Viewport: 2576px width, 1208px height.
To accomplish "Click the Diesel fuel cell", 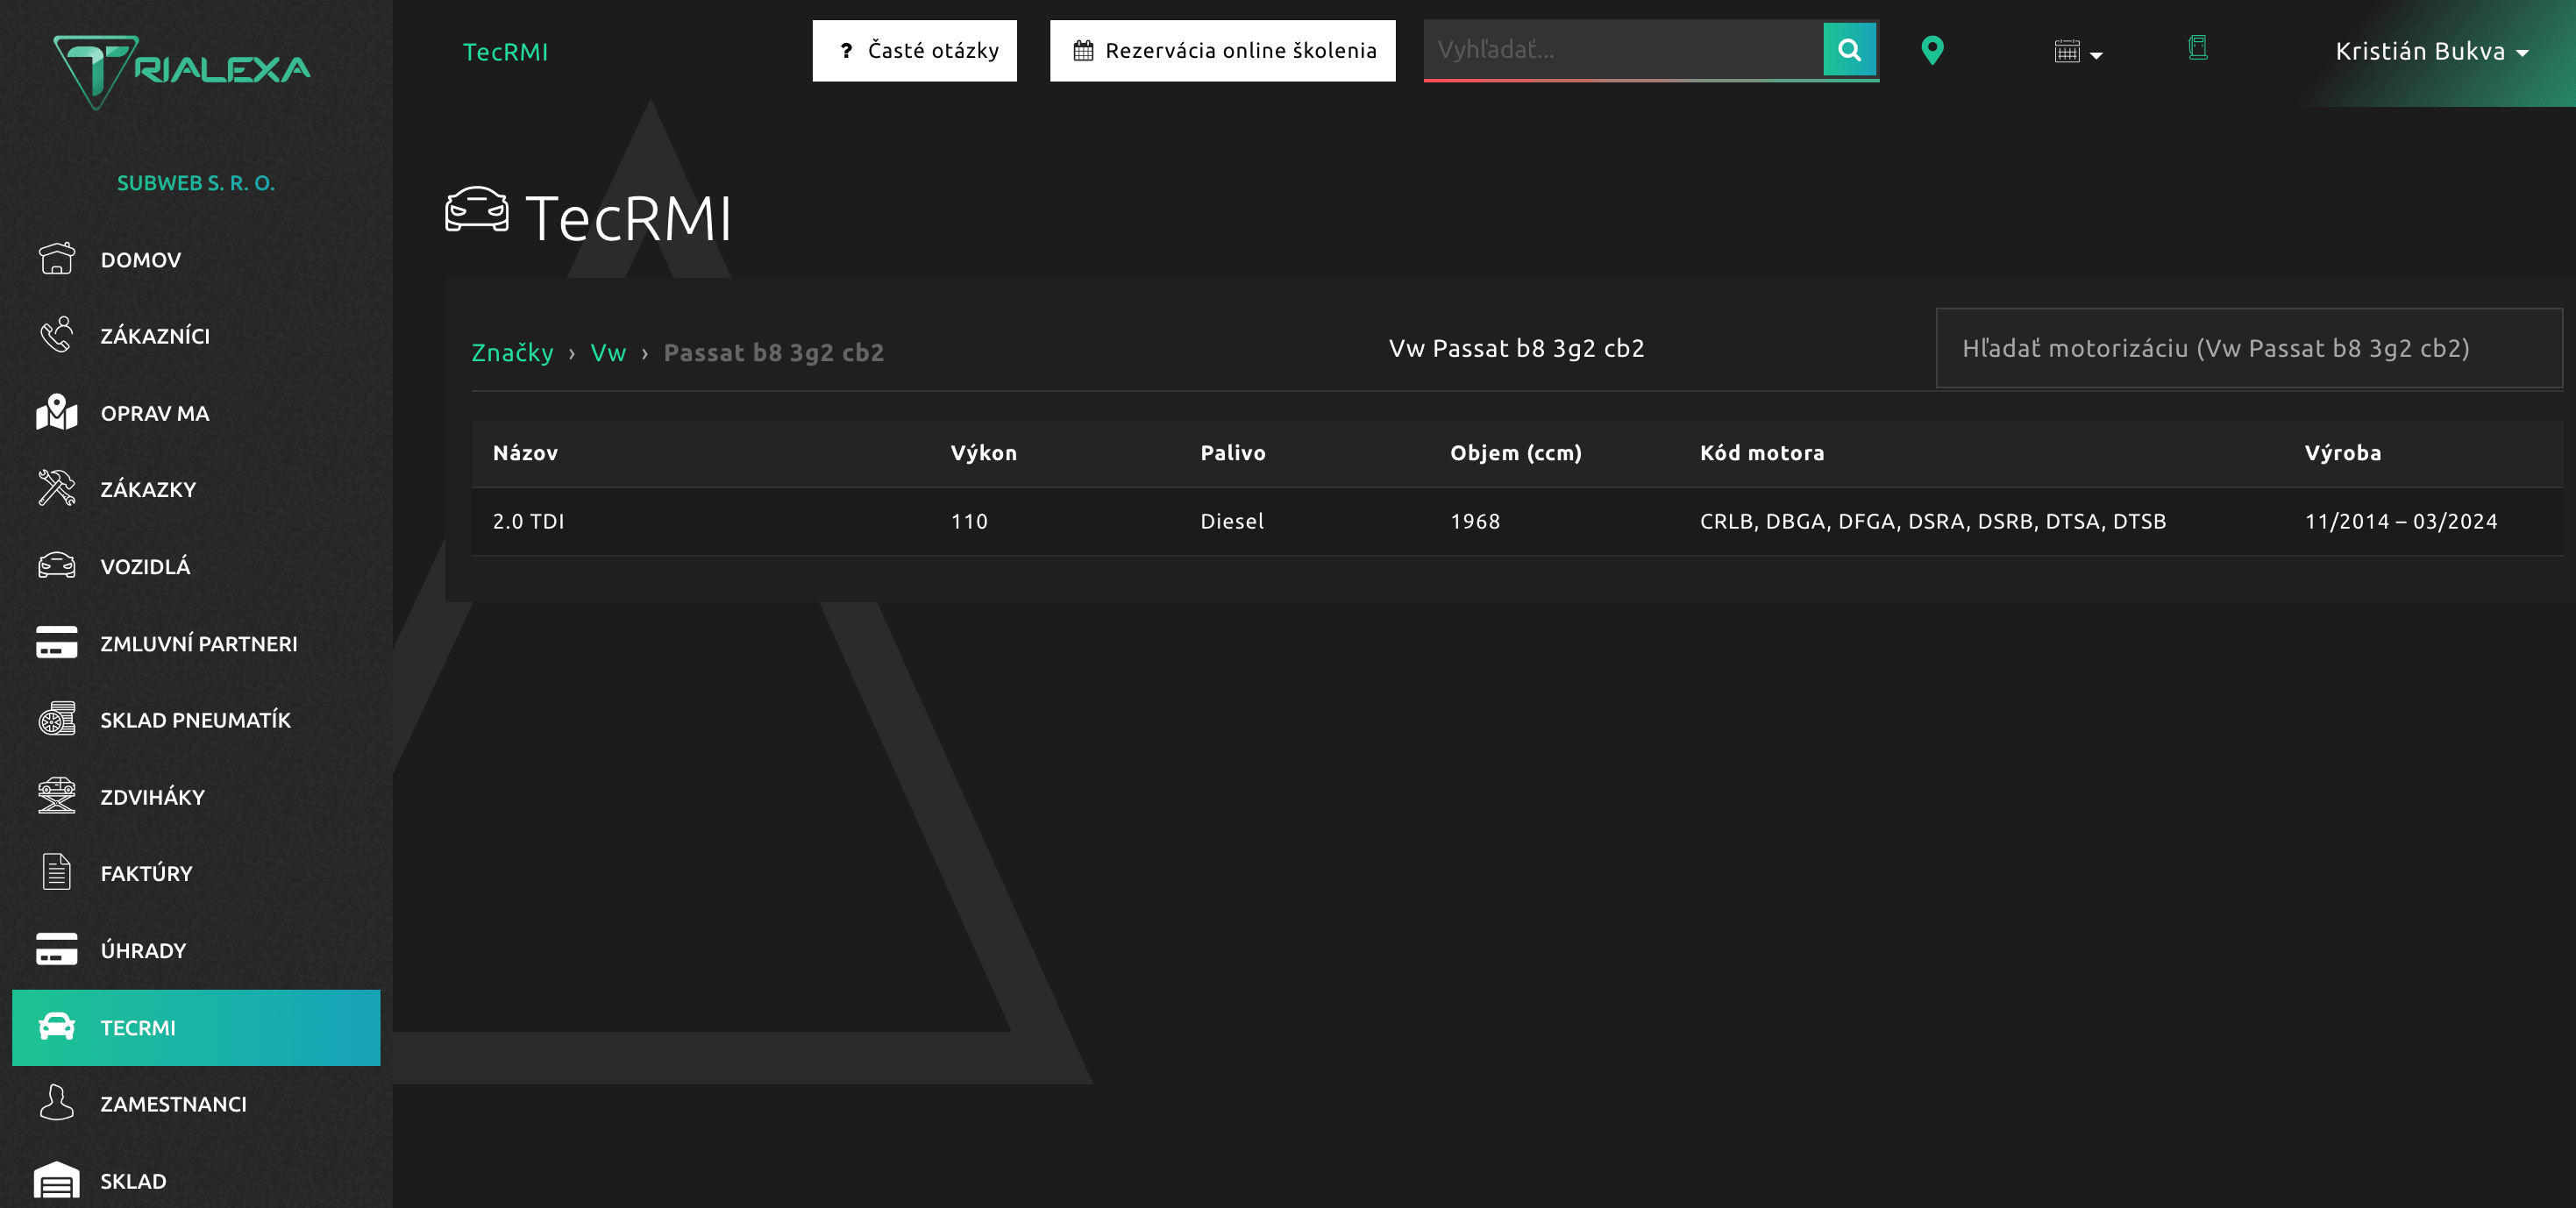I will (x=1232, y=521).
